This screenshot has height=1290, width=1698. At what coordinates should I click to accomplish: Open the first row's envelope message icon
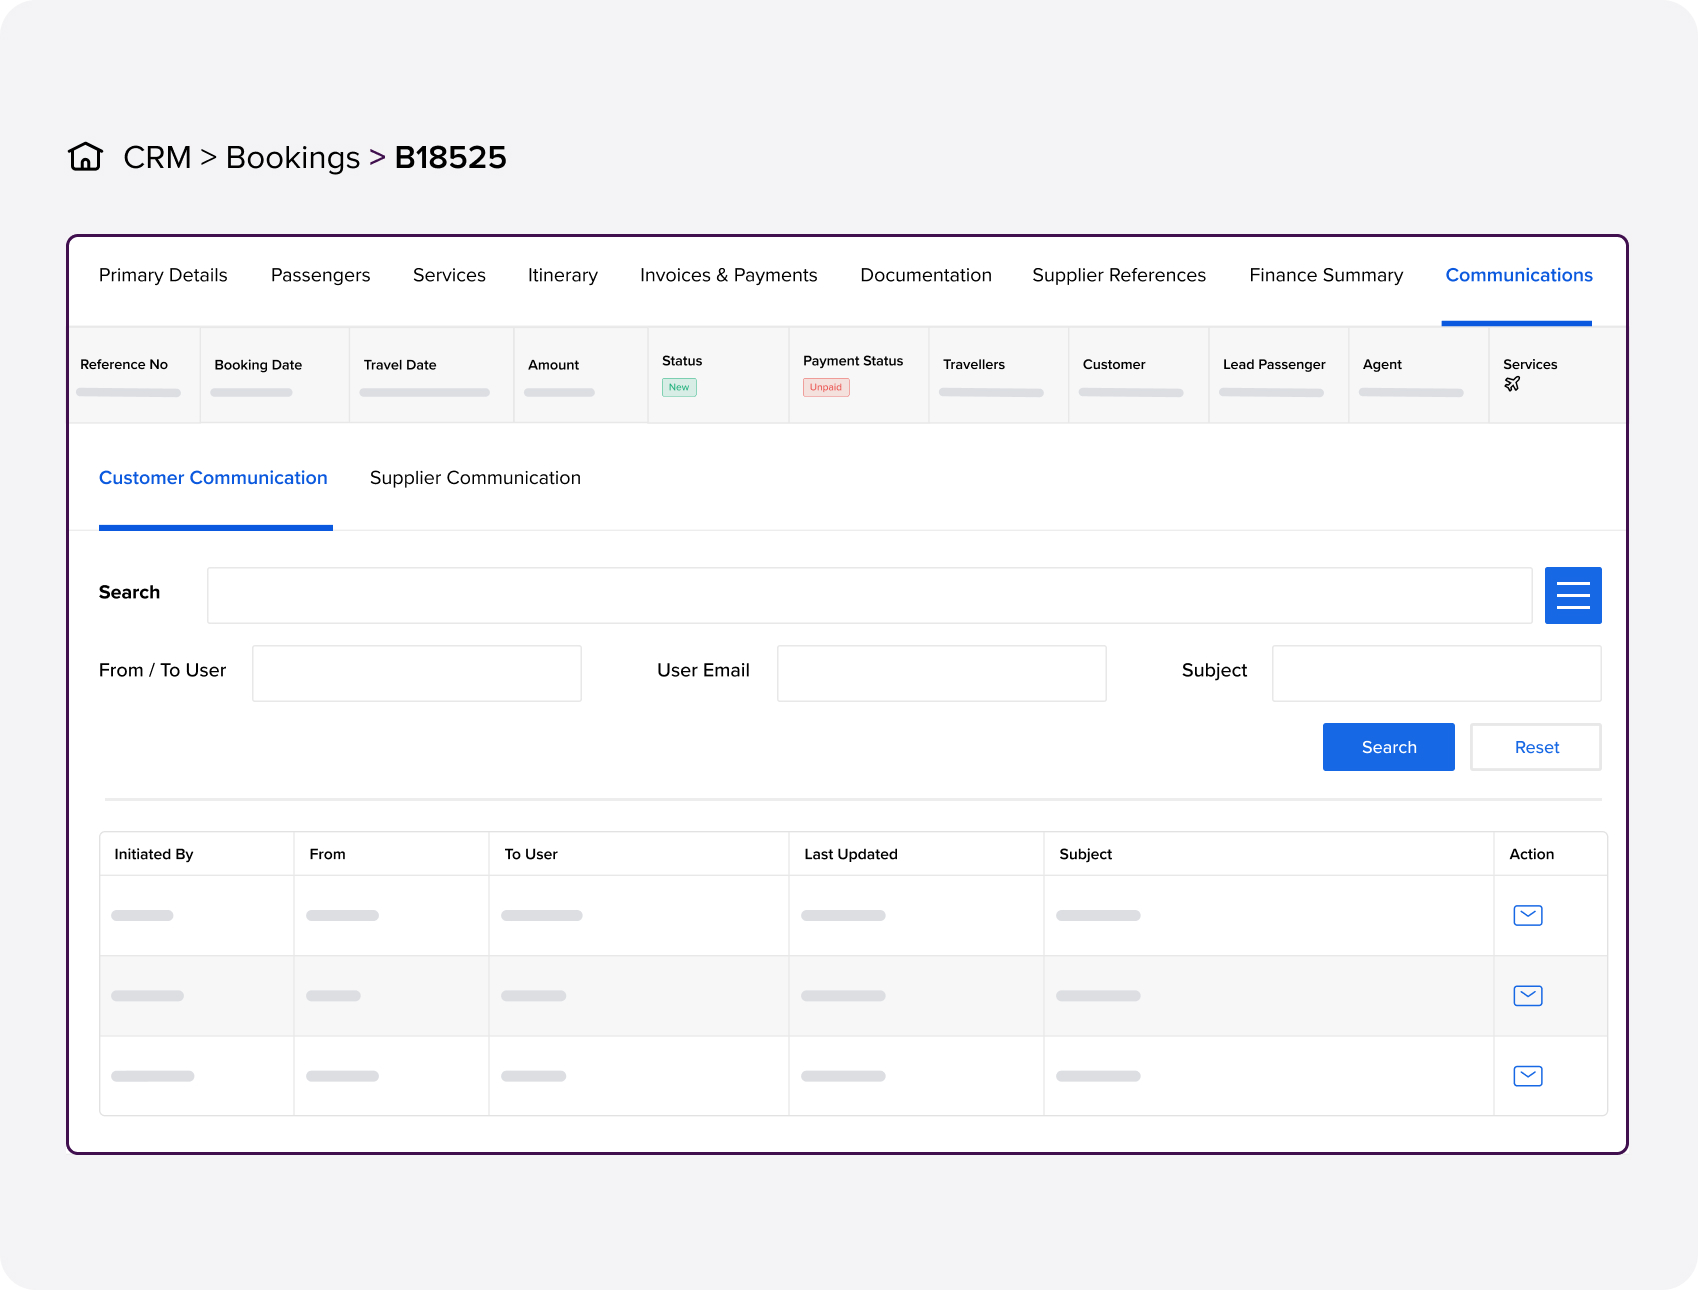point(1527,915)
